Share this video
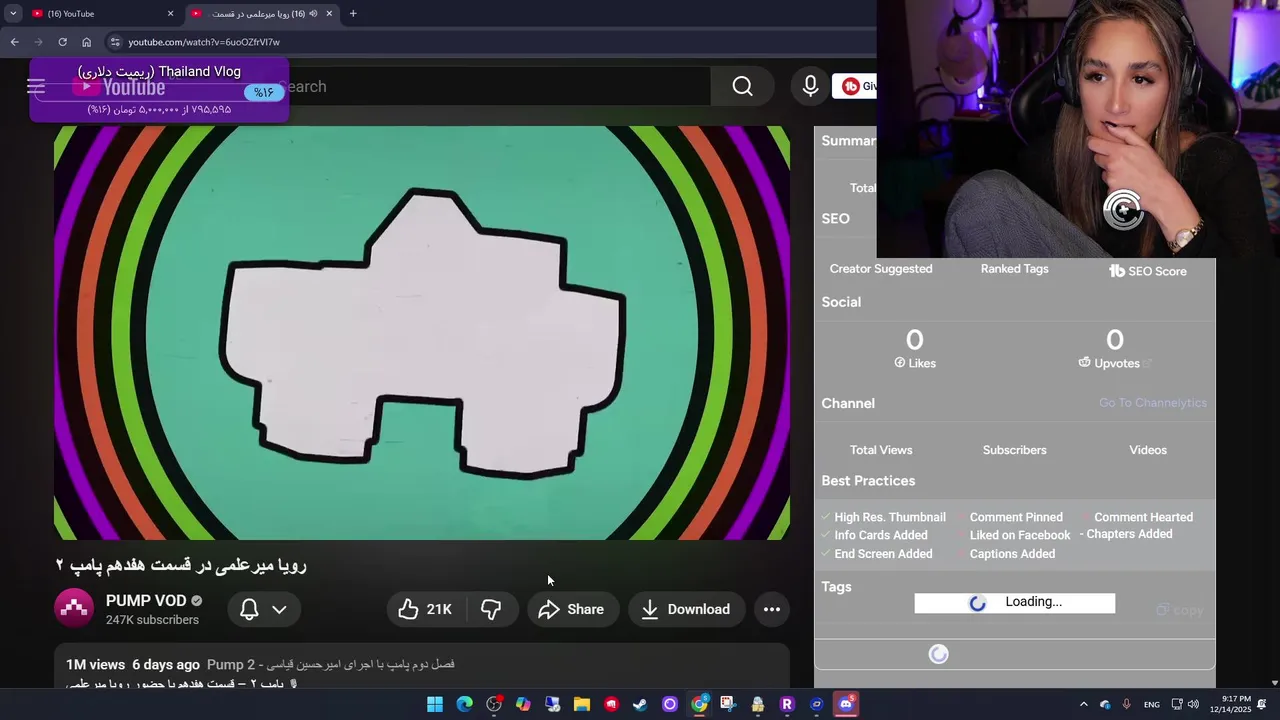 coord(572,609)
